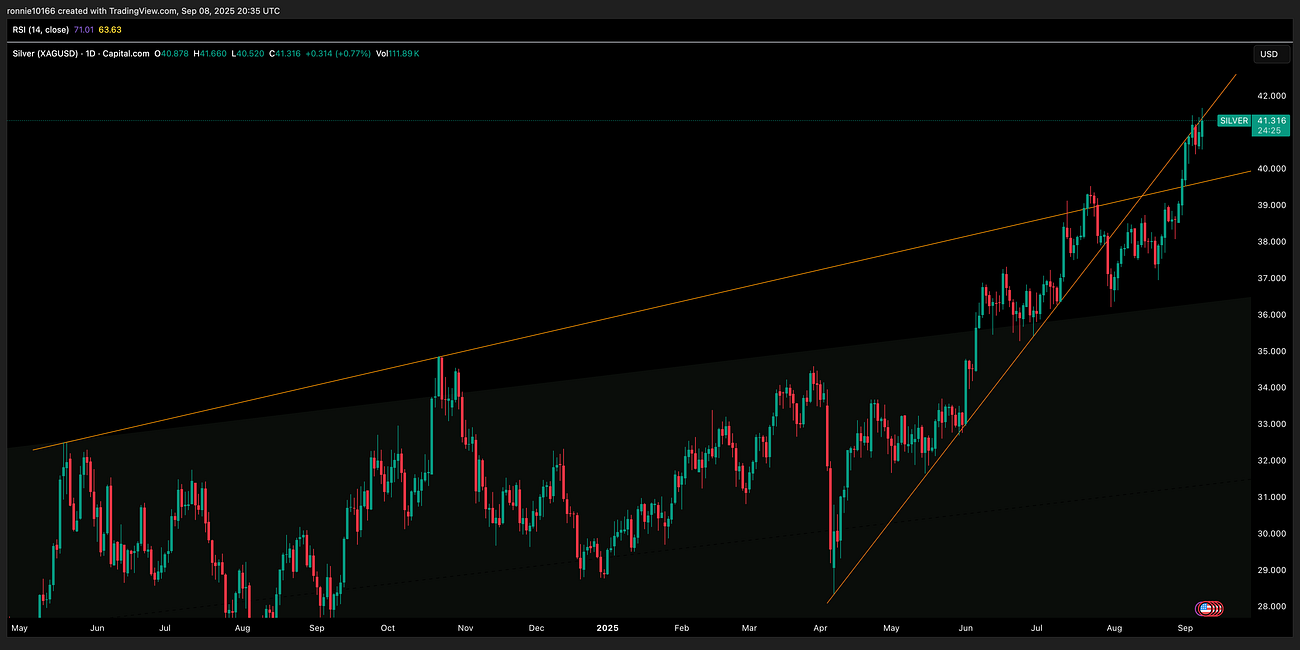This screenshot has height=650, width=1300.
Task: Open the USD currency selector
Action: click(1270, 54)
